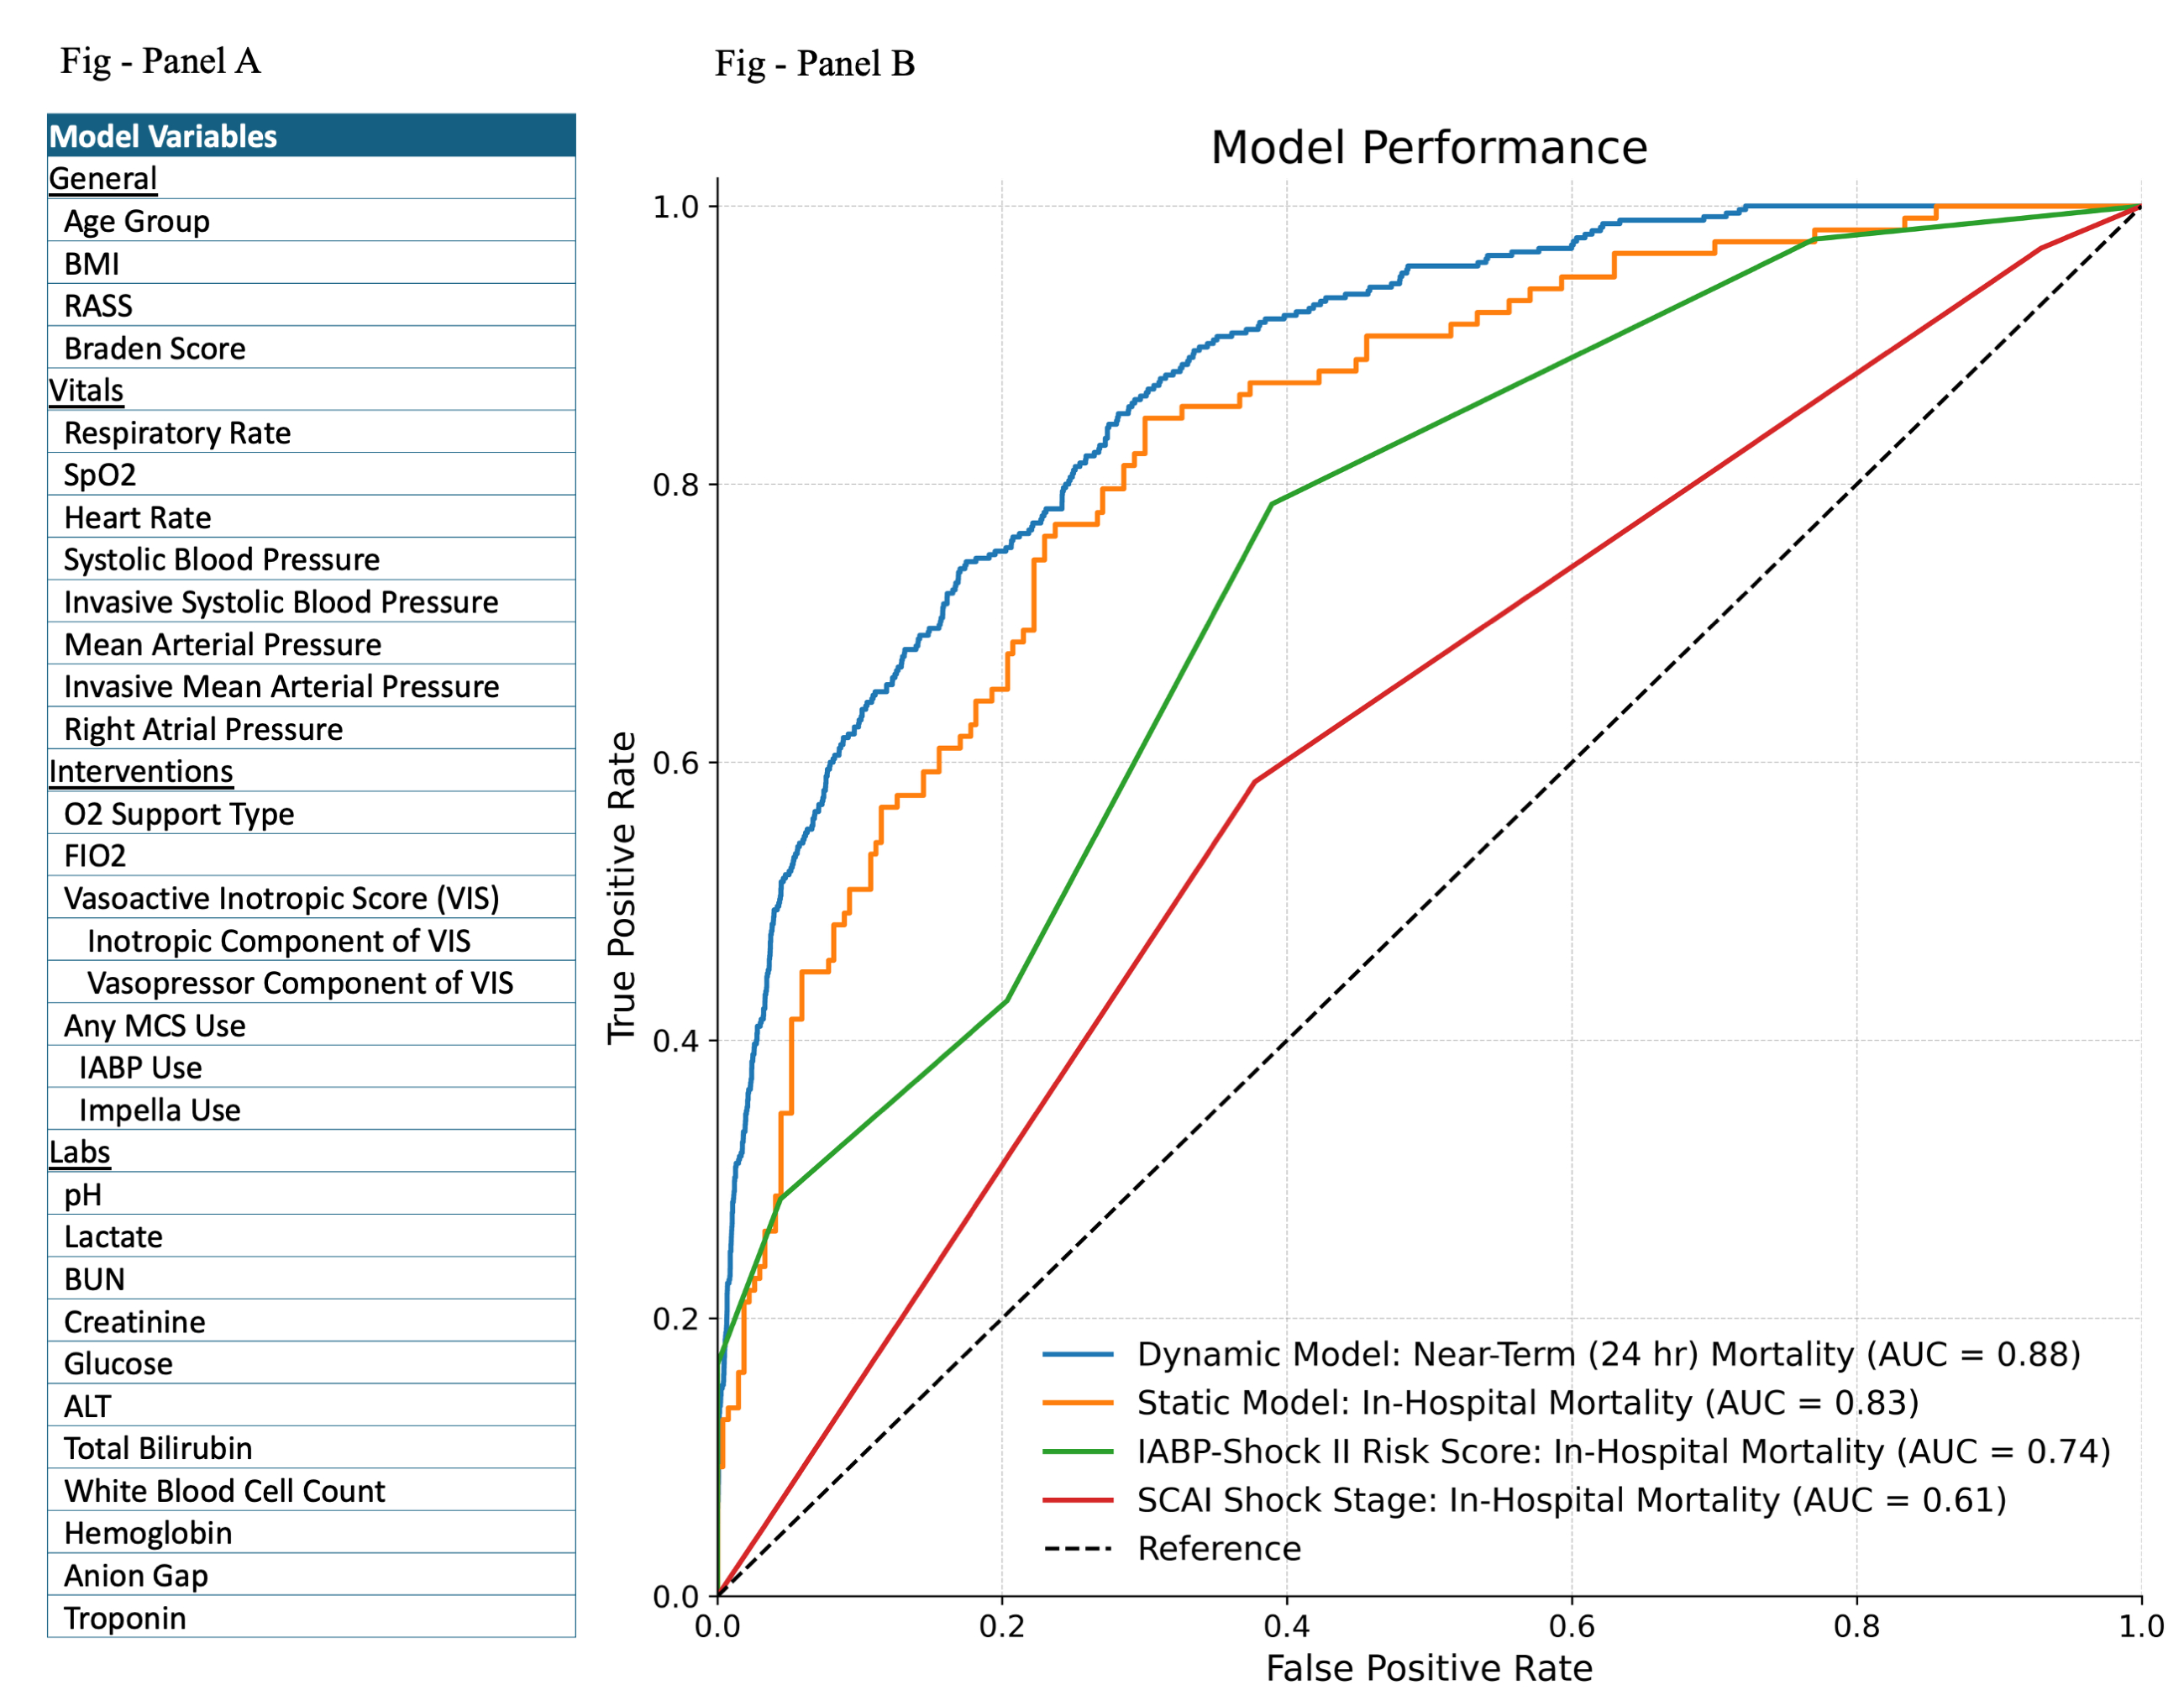Click the Vitals section heading

click(x=86, y=390)
